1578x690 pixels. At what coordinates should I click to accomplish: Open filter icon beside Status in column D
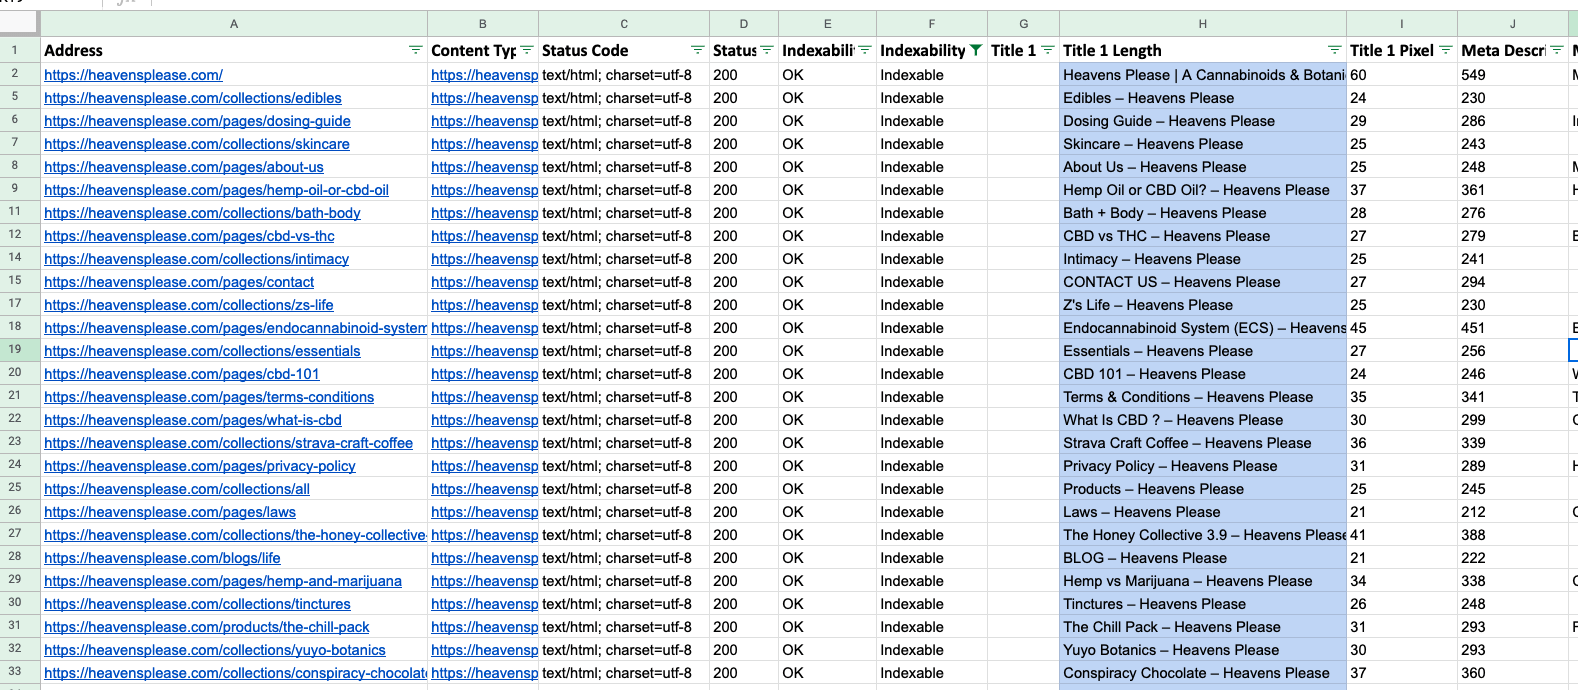pos(767,50)
